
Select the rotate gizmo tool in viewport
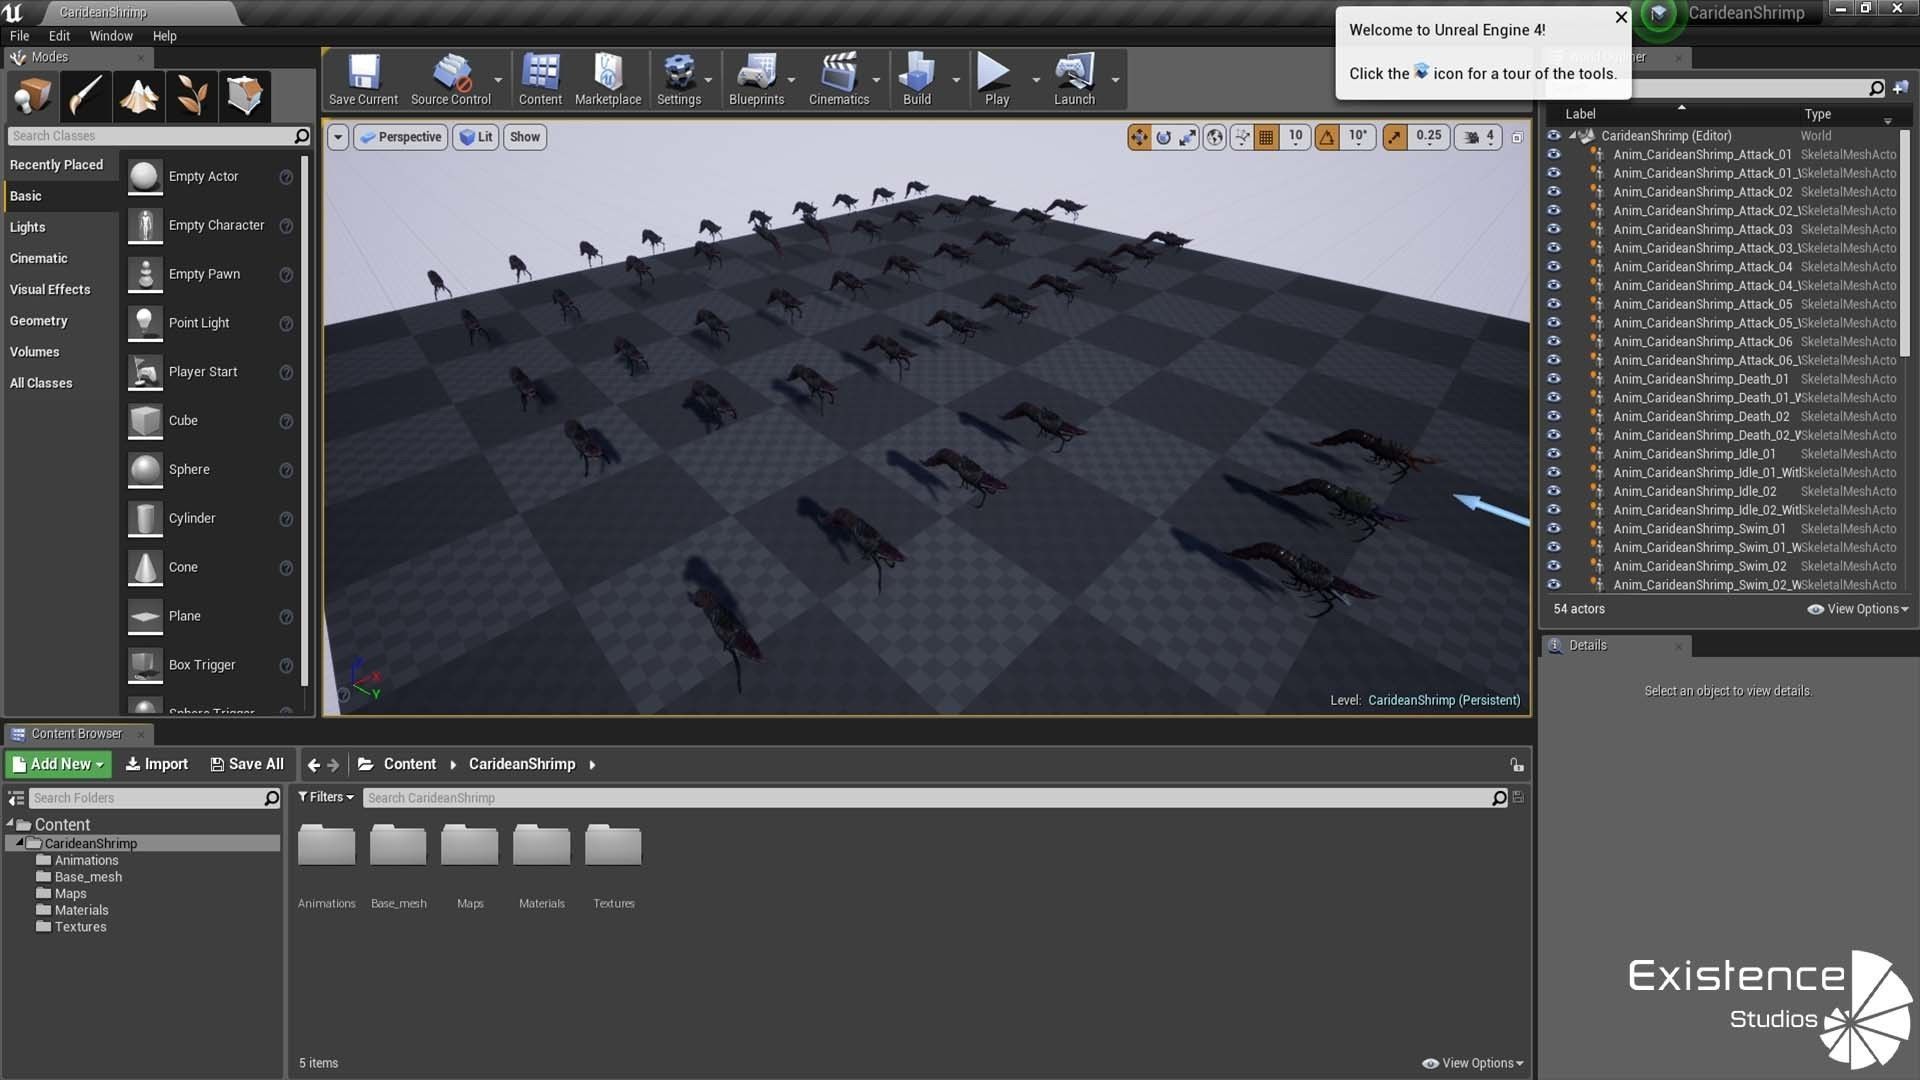1163,137
